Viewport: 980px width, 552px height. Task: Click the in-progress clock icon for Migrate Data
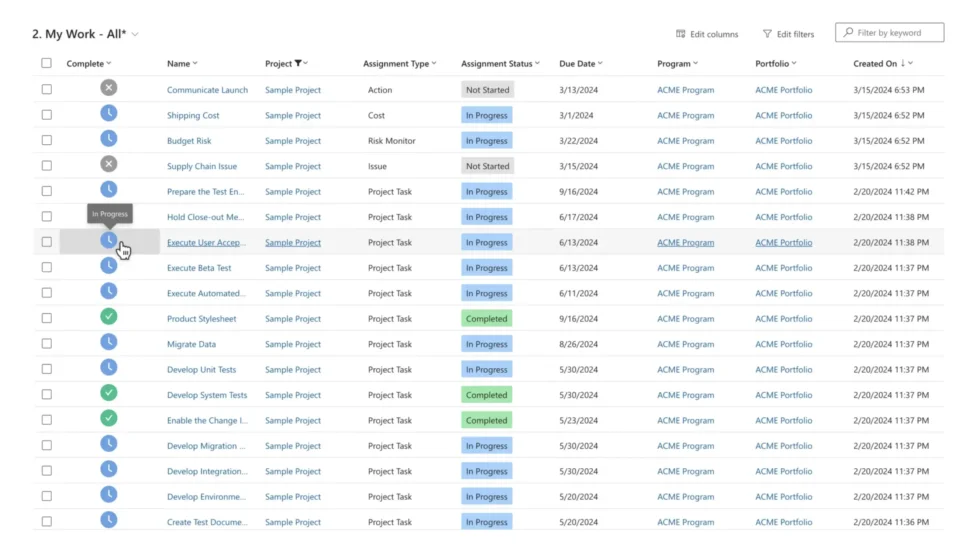(x=109, y=342)
